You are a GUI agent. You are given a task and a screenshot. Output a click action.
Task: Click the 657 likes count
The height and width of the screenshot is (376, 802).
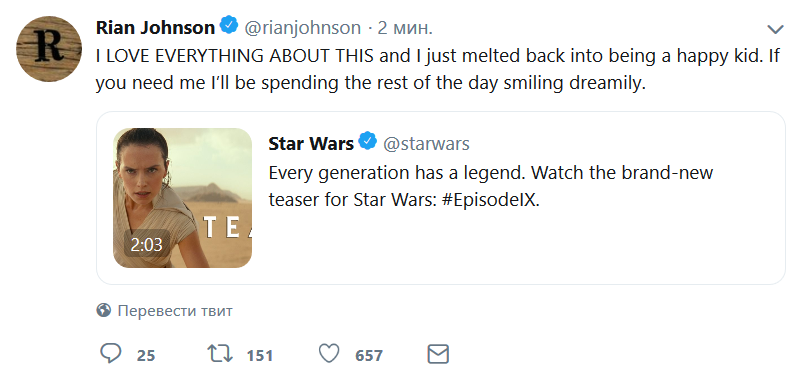[369, 355]
